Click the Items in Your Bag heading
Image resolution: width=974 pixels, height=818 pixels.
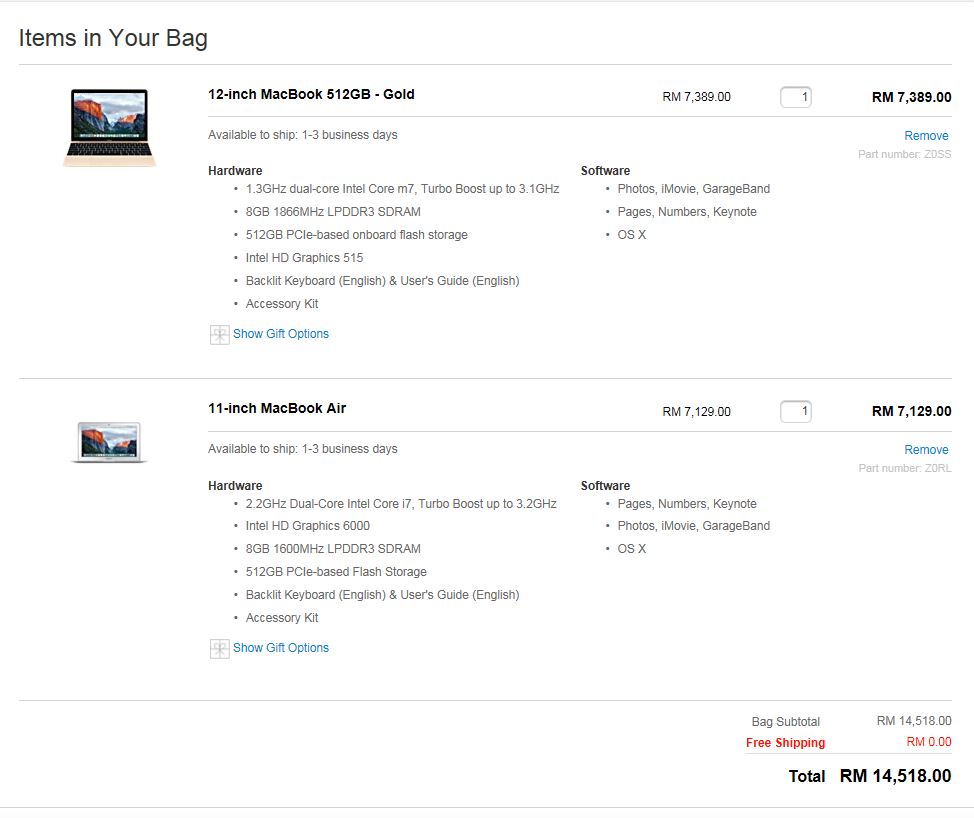[x=113, y=38]
